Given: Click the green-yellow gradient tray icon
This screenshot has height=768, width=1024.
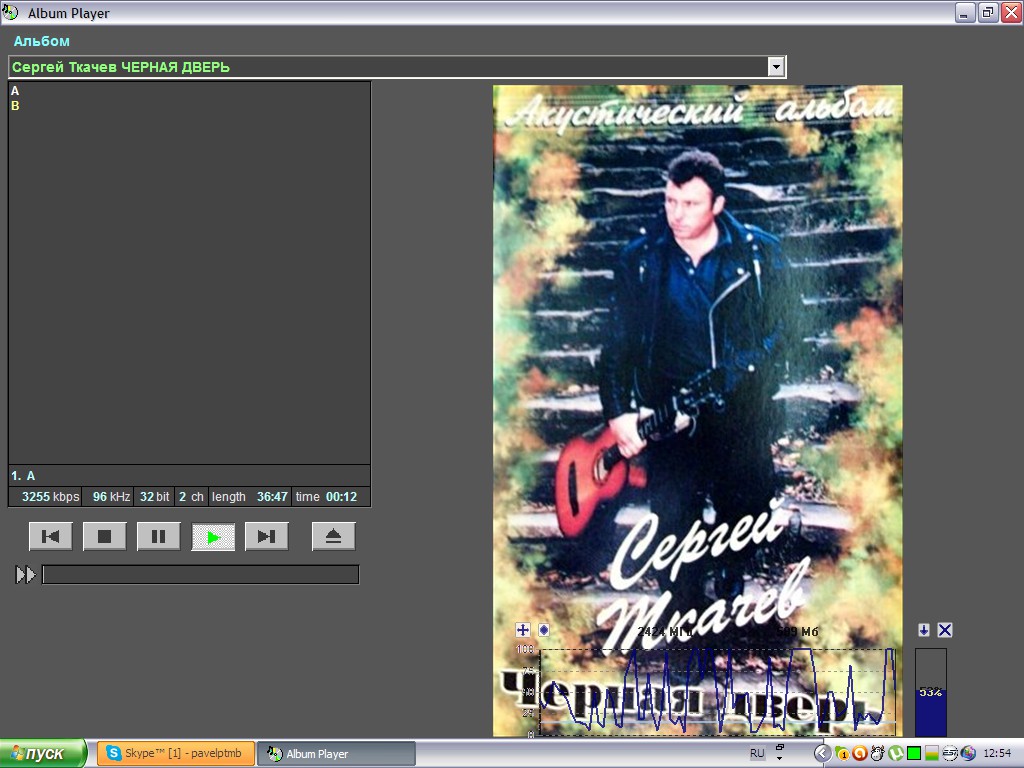Looking at the screenshot, I should [x=932, y=754].
